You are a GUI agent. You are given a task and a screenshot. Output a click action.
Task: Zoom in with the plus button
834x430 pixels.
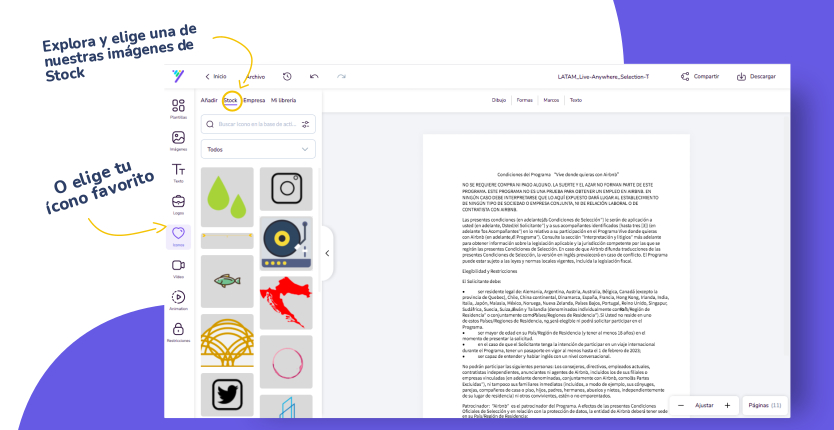point(727,405)
